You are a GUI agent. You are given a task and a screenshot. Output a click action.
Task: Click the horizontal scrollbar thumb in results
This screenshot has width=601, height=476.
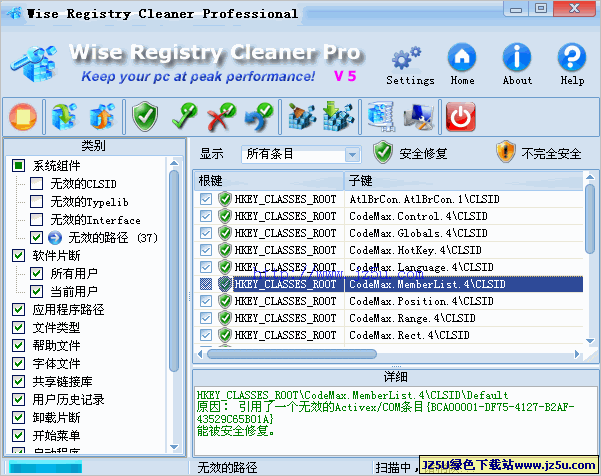coord(292,355)
